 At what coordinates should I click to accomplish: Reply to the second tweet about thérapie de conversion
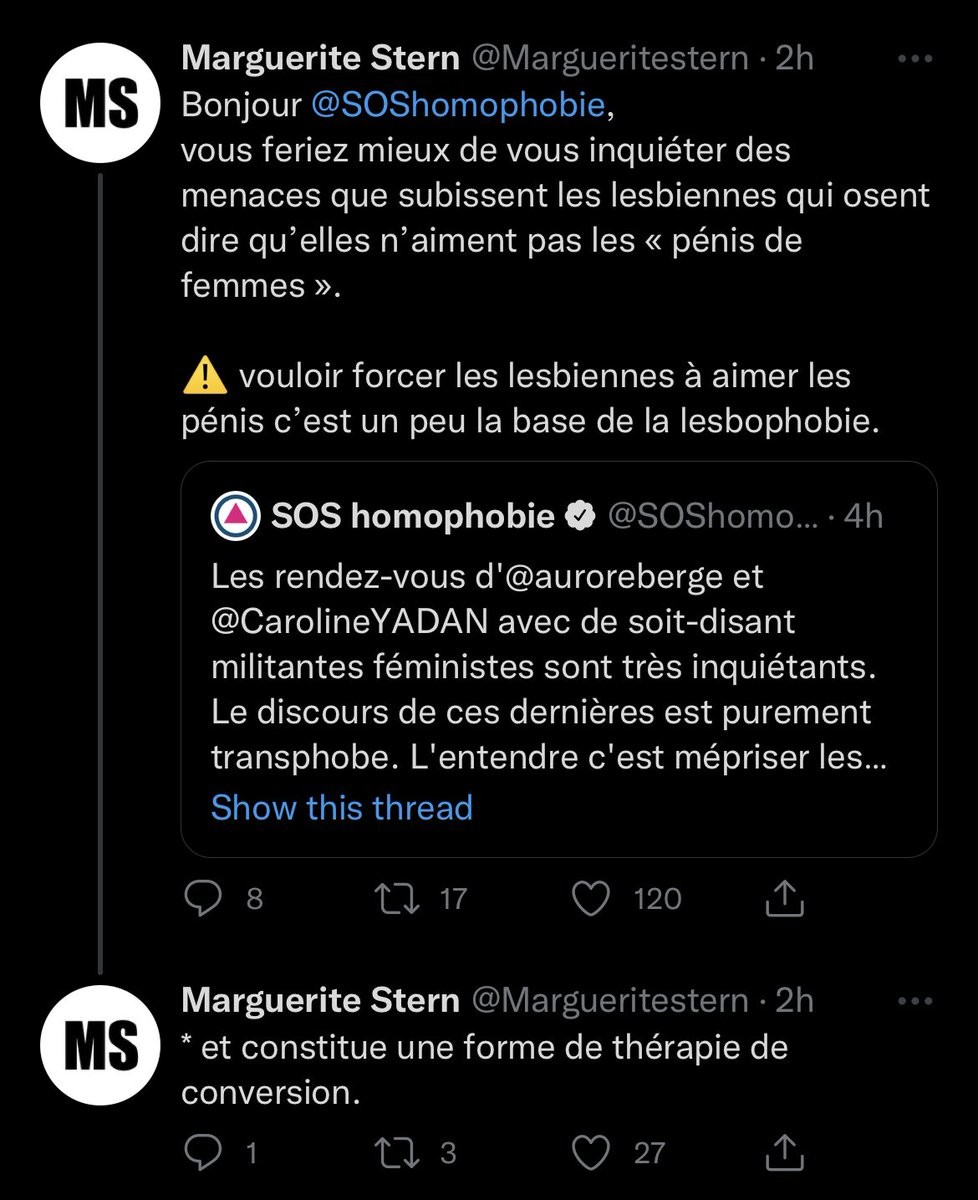pos(205,1152)
